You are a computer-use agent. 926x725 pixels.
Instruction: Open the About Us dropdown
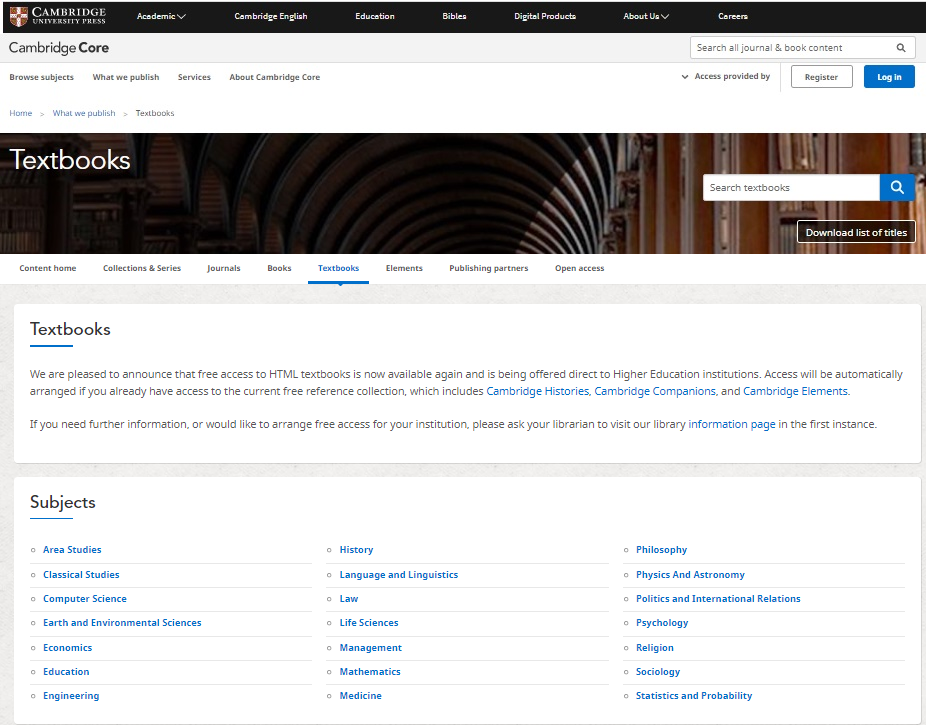coord(646,16)
